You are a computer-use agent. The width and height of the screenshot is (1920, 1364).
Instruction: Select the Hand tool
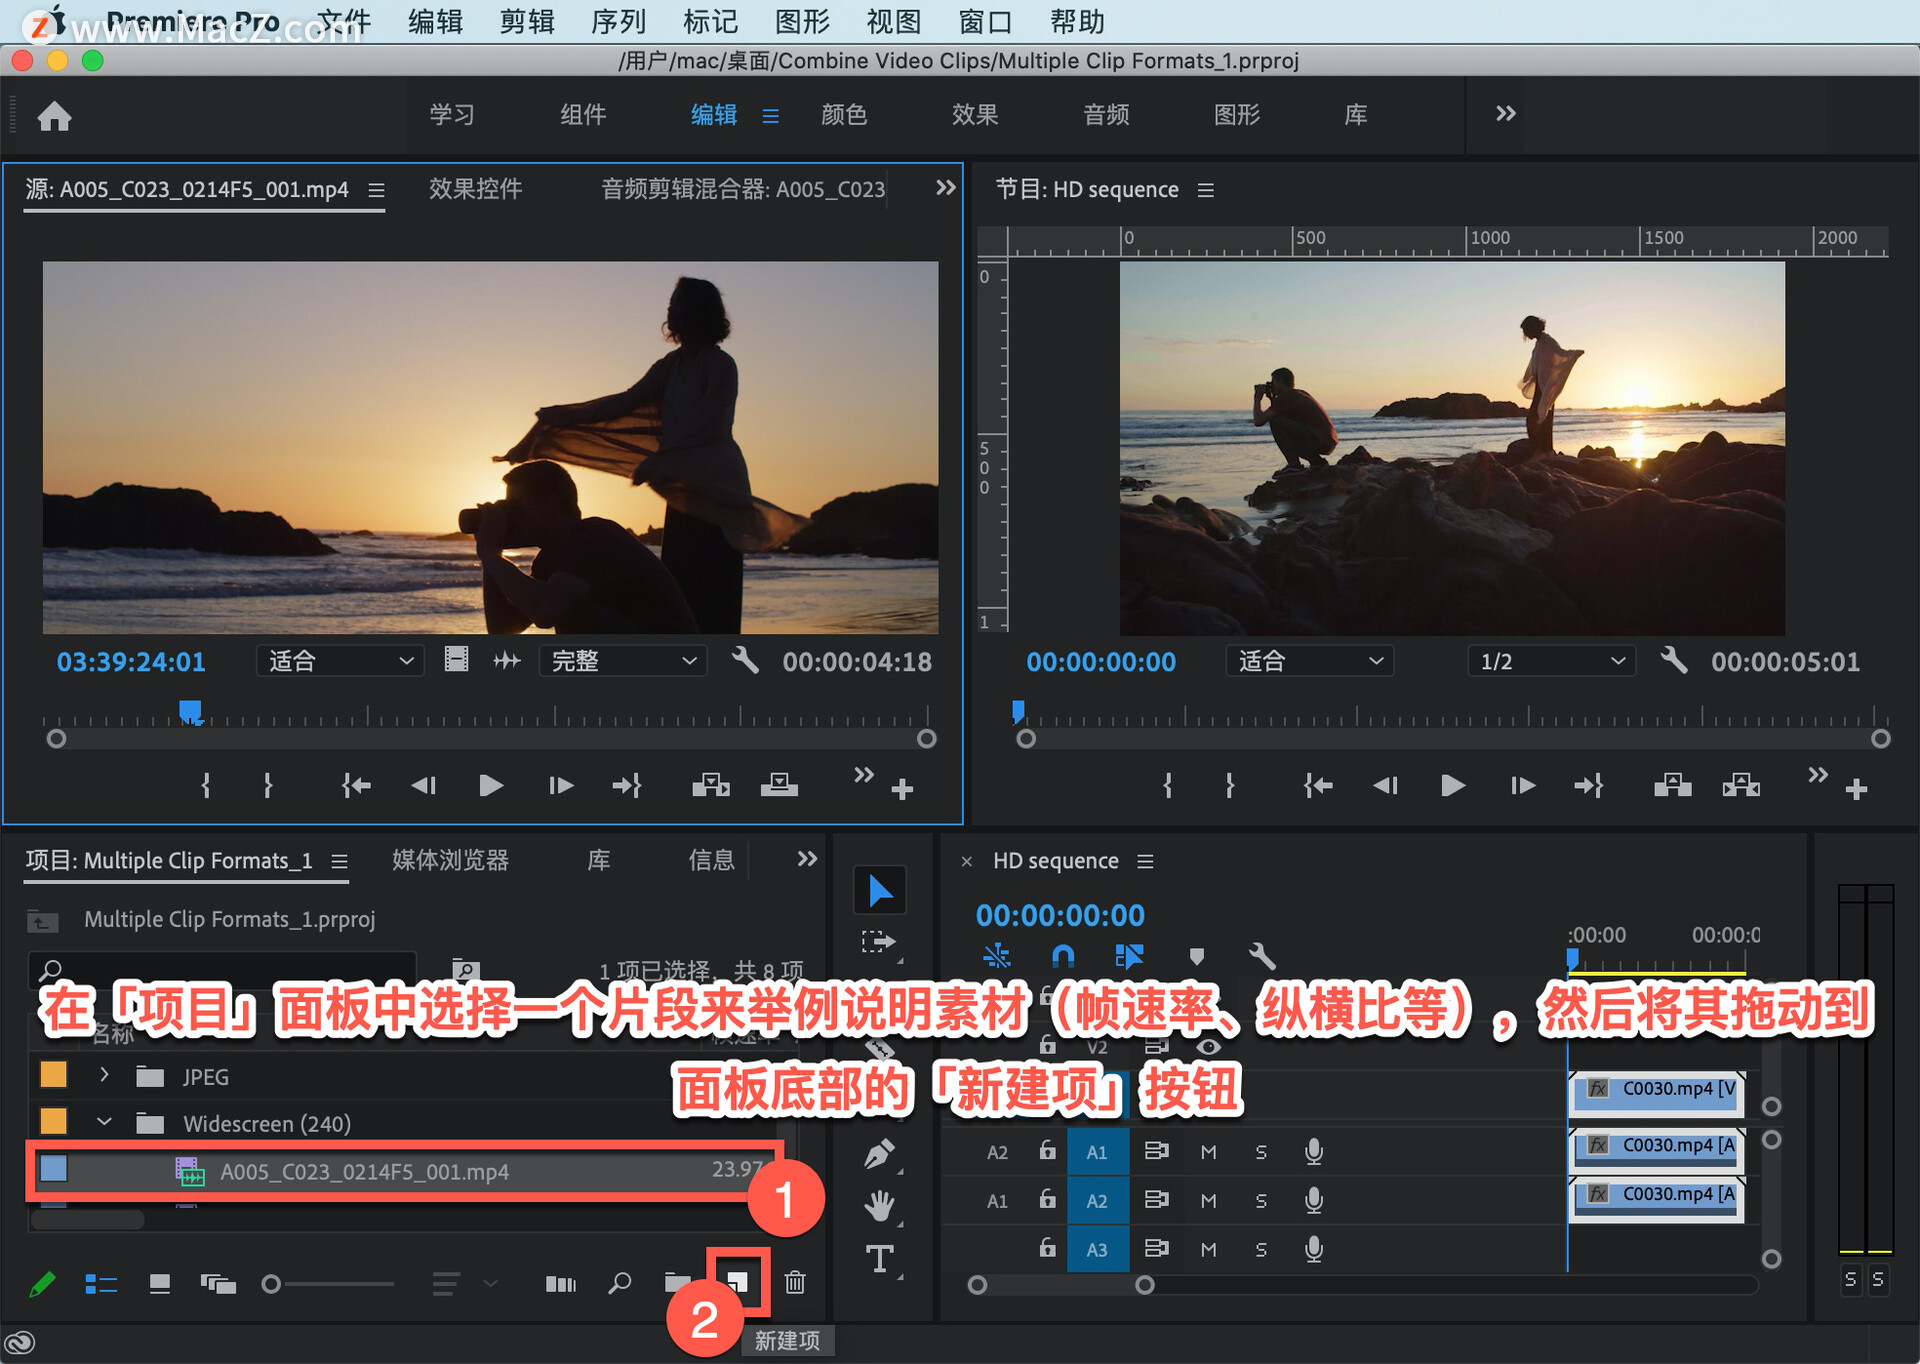(880, 1206)
